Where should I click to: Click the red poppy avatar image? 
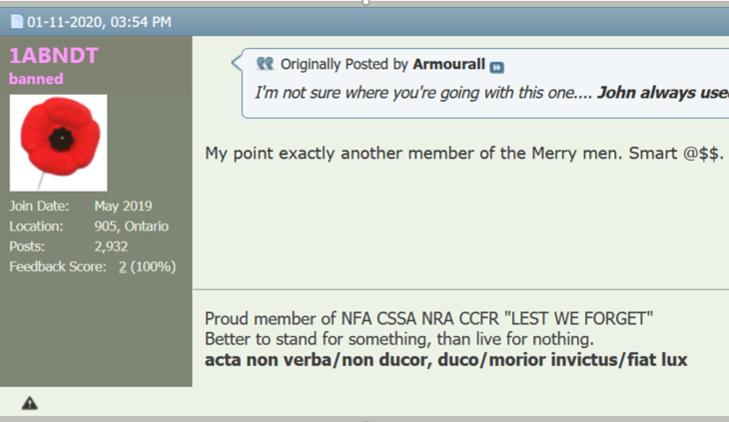[58, 142]
